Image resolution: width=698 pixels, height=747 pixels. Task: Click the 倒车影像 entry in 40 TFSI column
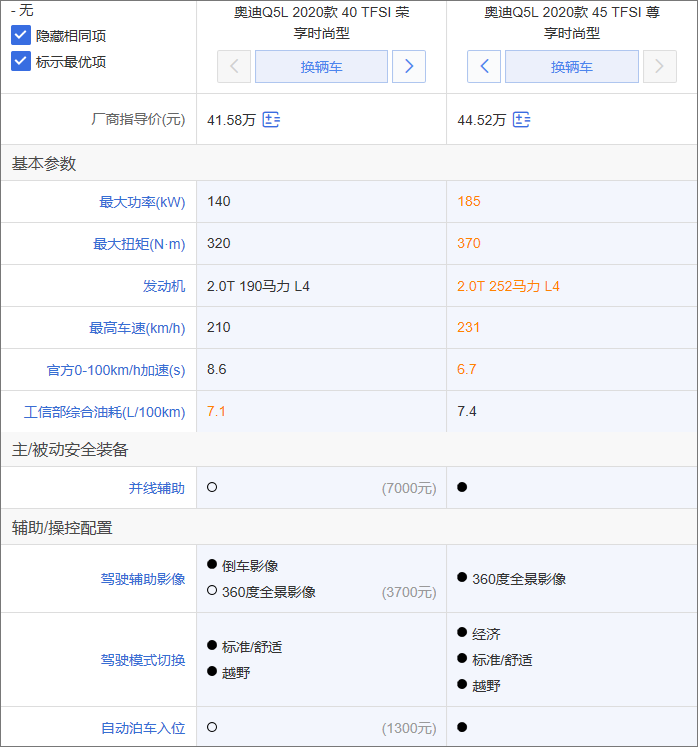250,565
